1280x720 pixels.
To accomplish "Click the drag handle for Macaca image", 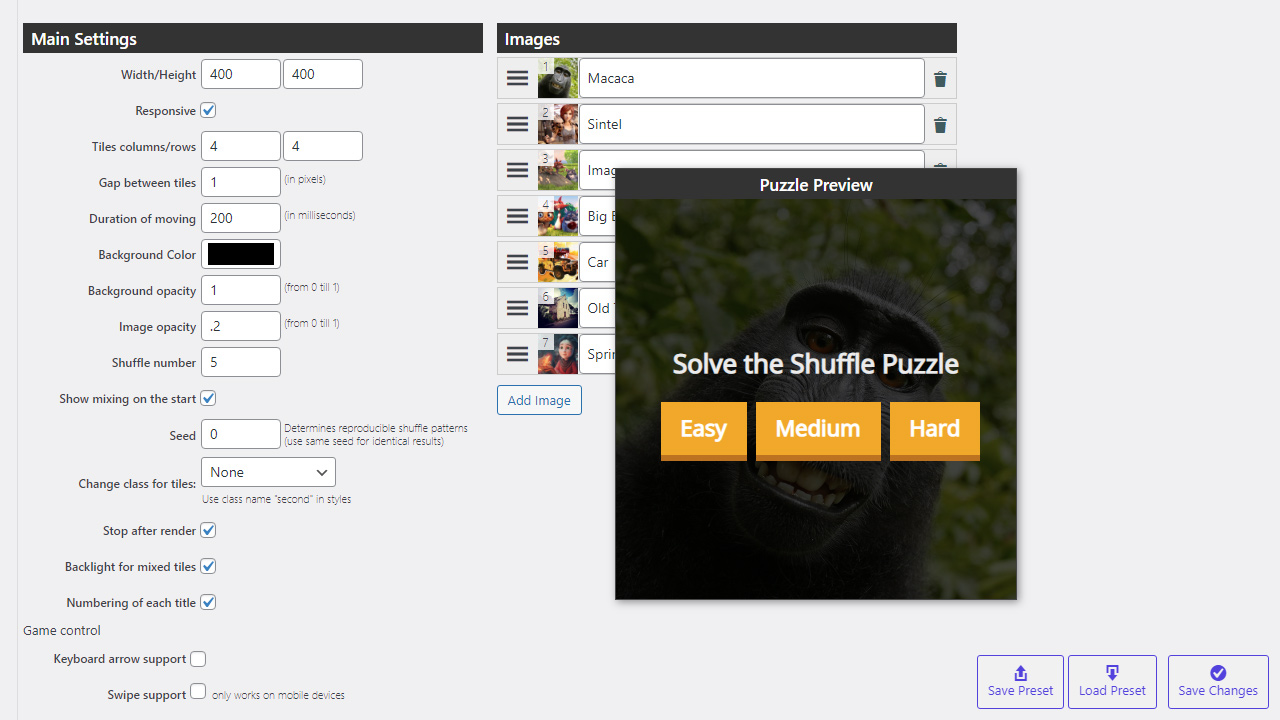I will [517, 78].
